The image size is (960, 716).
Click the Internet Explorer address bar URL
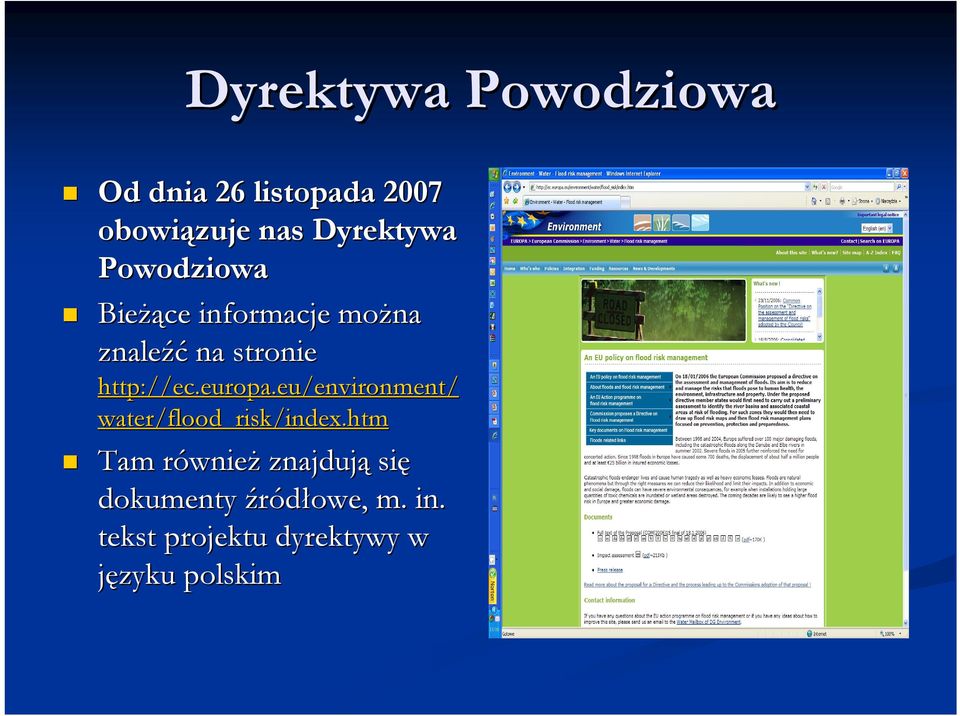click(x=667, y=187)
